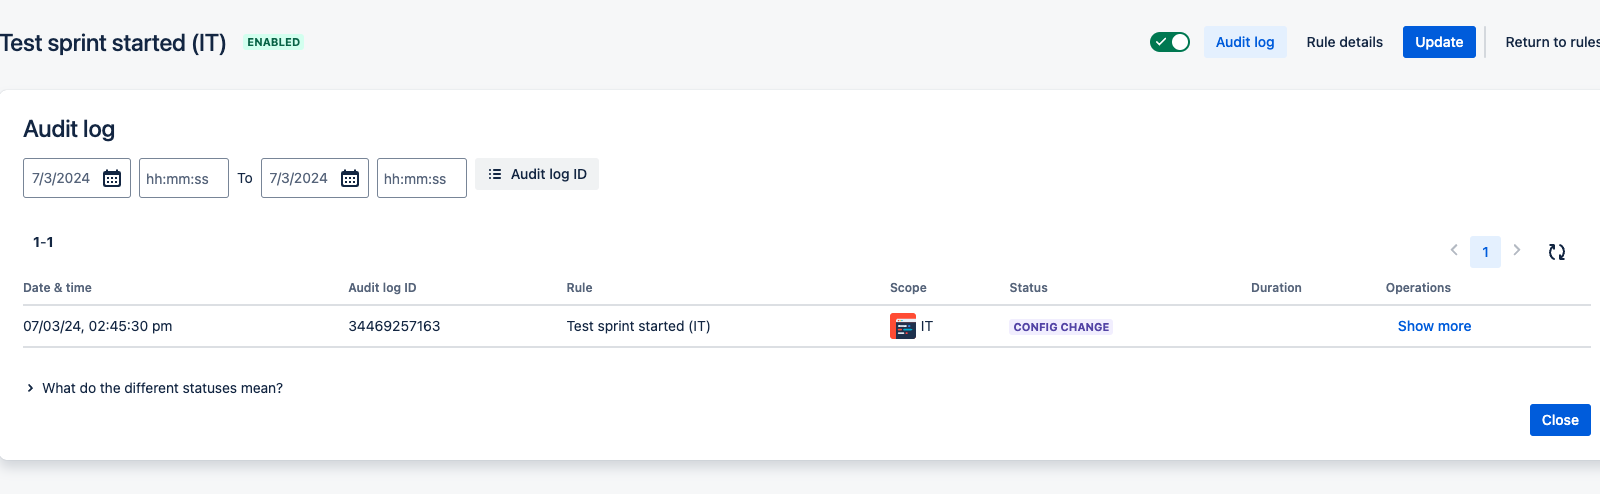Go to next page arrow
Image resolution: width=1600 pixels, height=494 pixels.
[1517, 250]
